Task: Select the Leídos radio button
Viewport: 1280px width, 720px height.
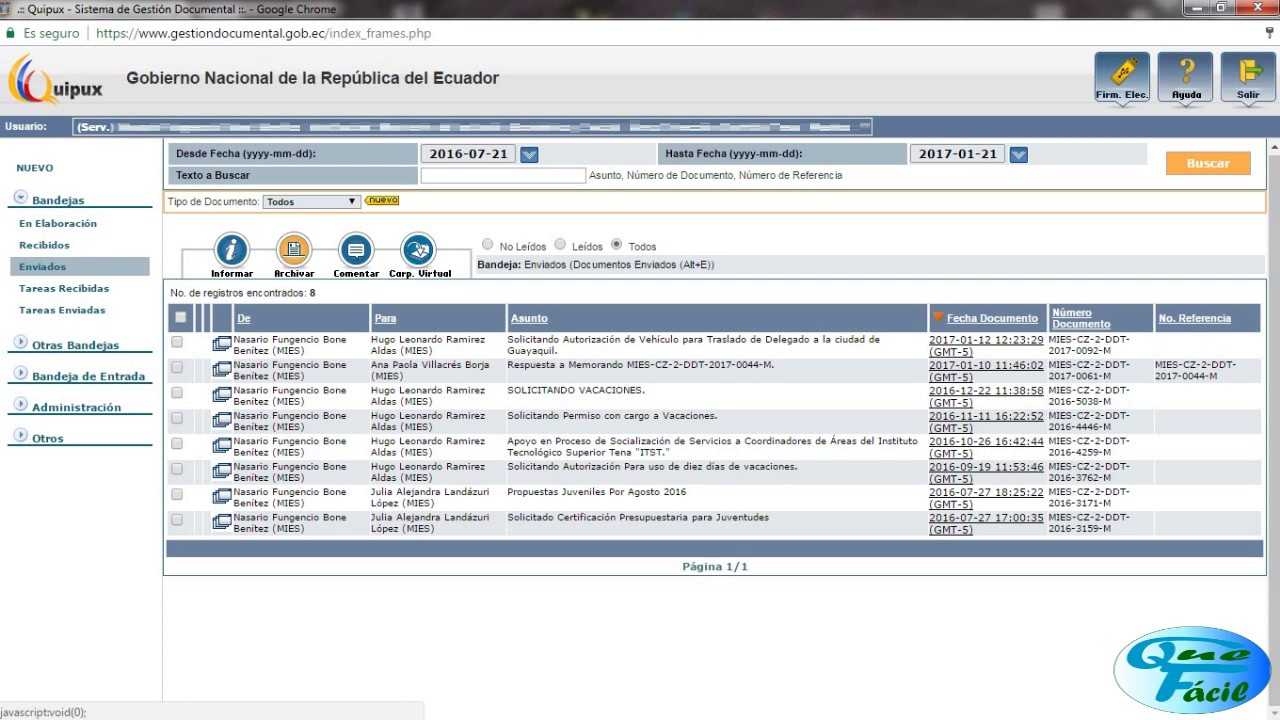Action: pyautogui.click(x=560, y=244)
